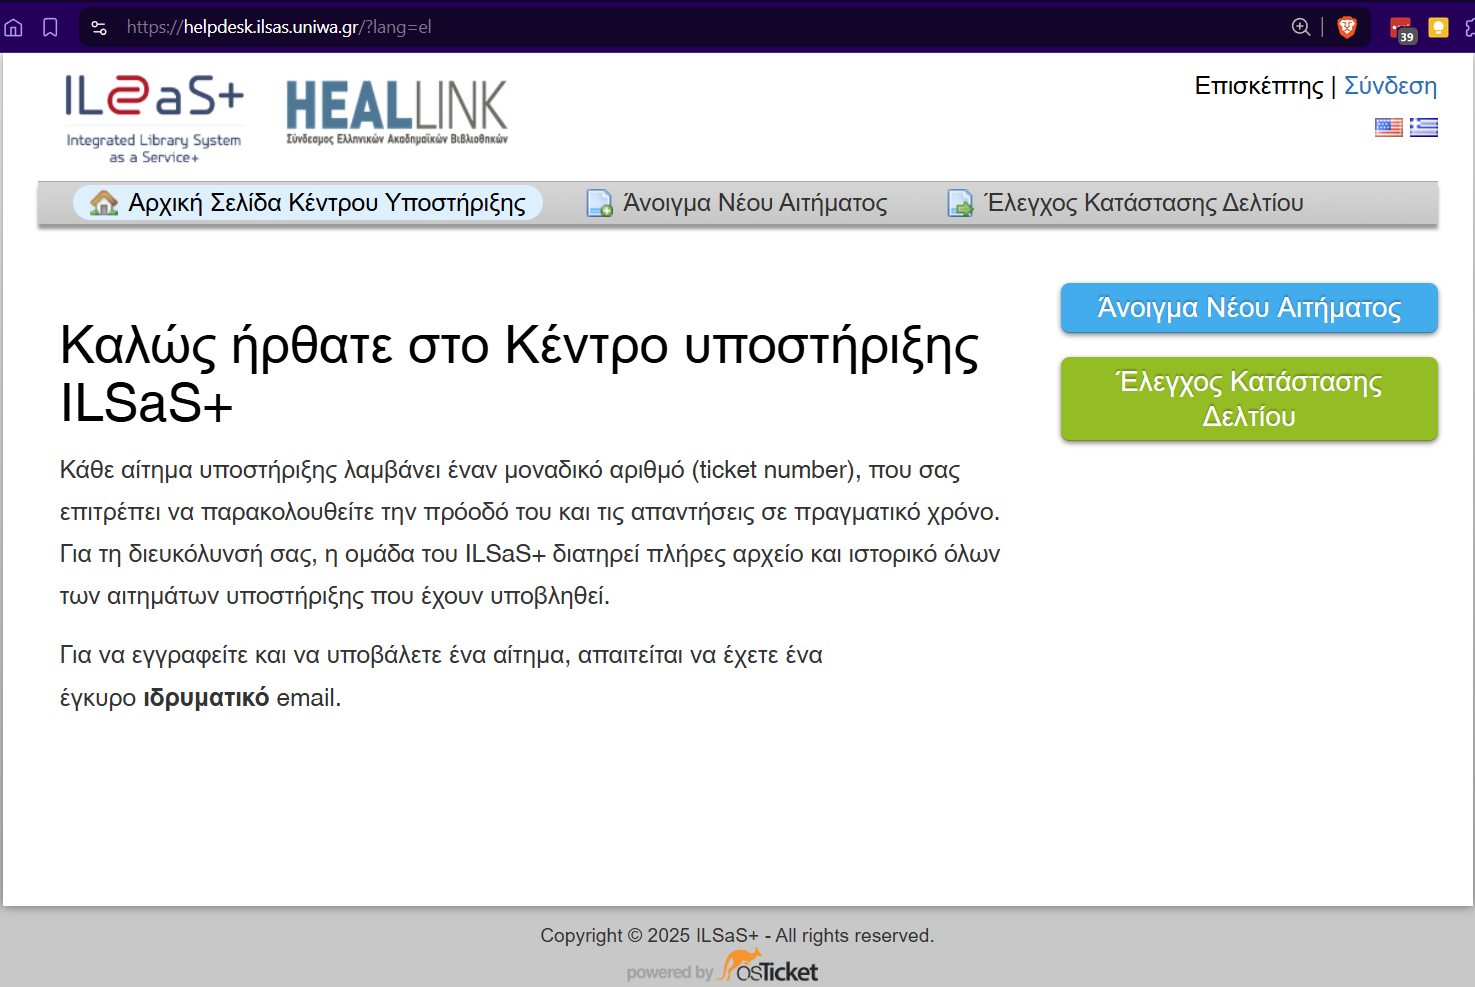Viewport: 1475px width, 987px height.
Task: Switch language using the US flag icon
Action: pos(1388,127)
